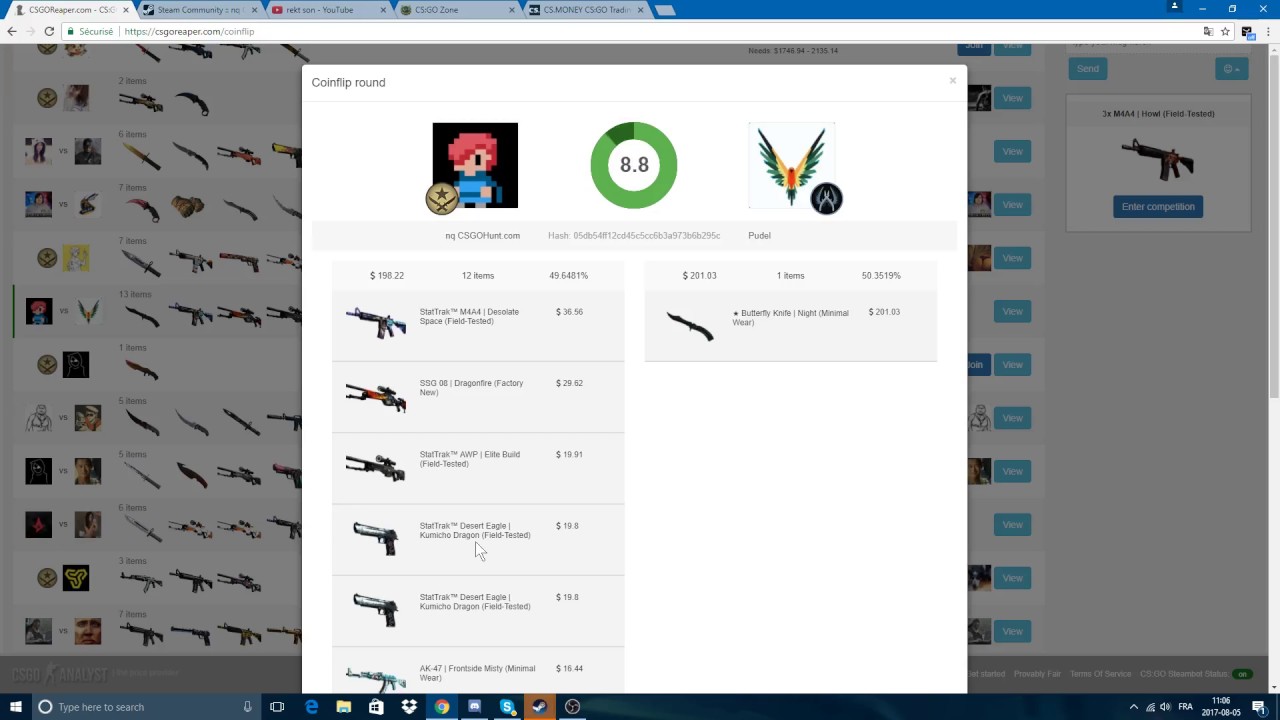Bookmark this page with the star

tap(1225, 31)
